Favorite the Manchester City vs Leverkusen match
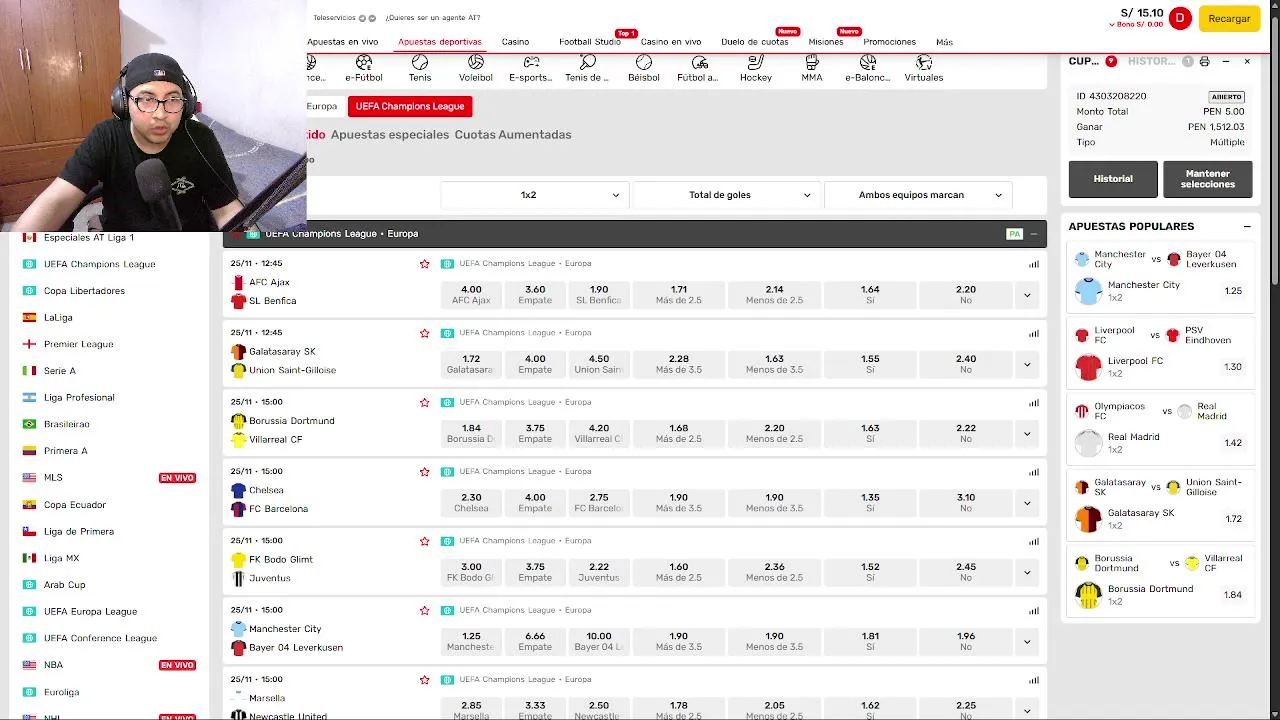This screenshot has height=720, width=1280. tap(425, 610)
